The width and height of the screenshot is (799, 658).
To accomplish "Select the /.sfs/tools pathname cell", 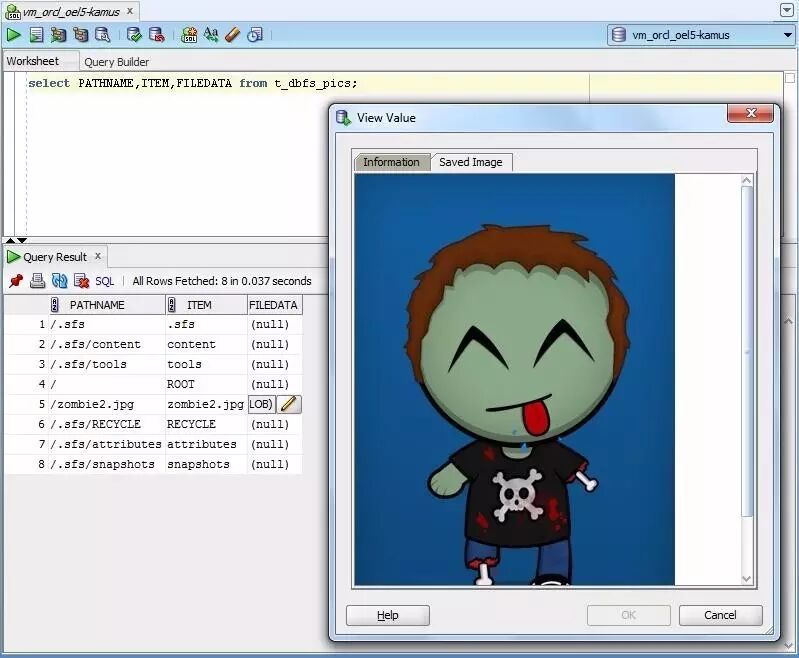I will [107, 364].
